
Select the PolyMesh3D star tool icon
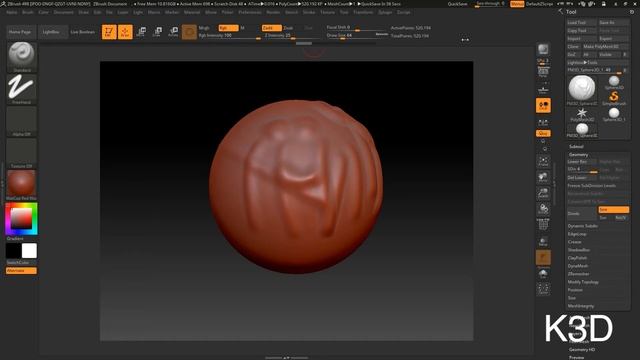(582, 114)
